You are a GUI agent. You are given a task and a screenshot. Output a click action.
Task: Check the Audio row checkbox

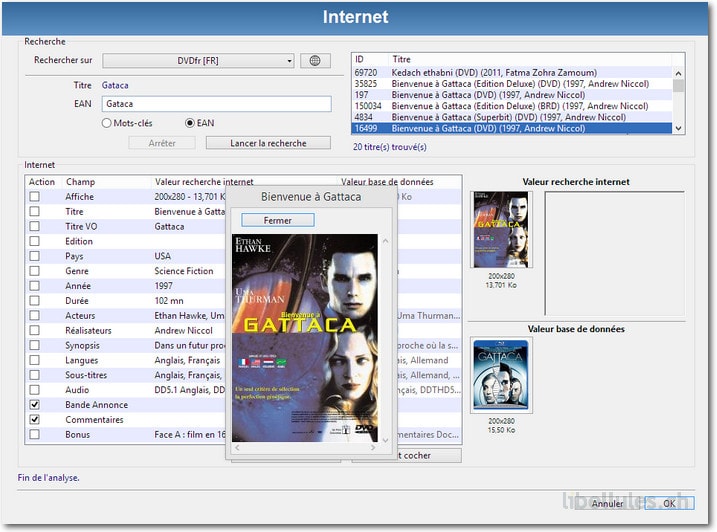(34, 390)
